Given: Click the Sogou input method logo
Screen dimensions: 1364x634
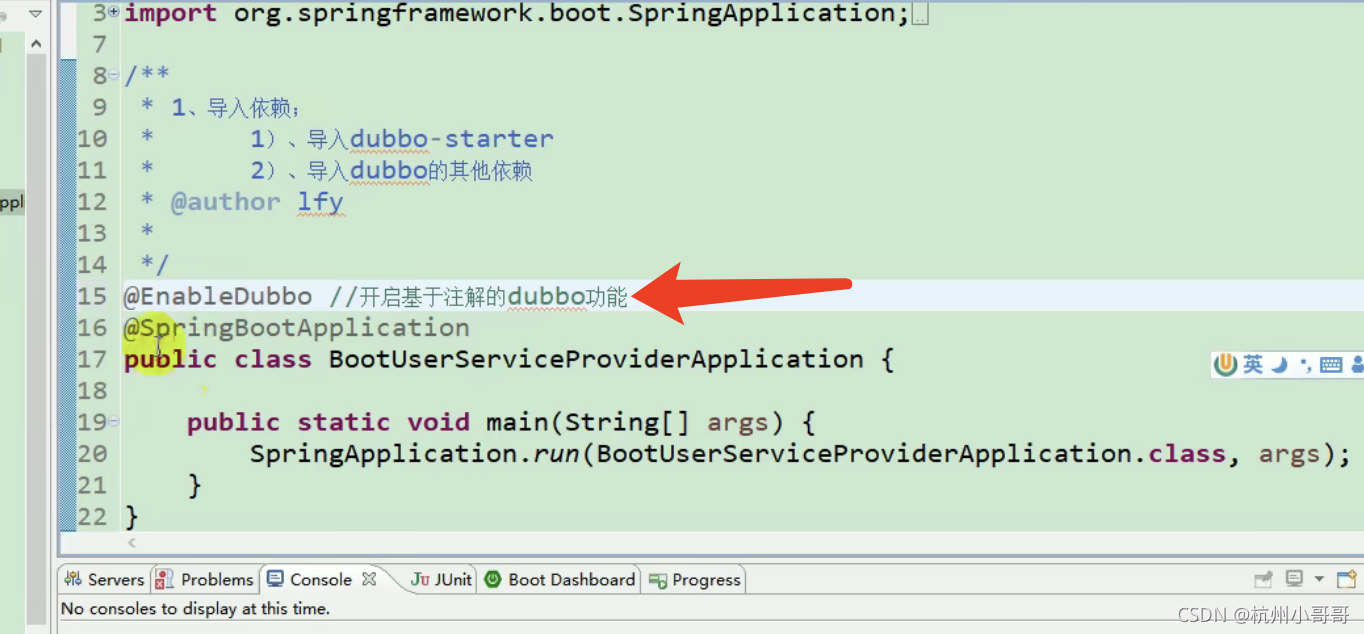Looking at the screenshot, I should (1226, 365).
